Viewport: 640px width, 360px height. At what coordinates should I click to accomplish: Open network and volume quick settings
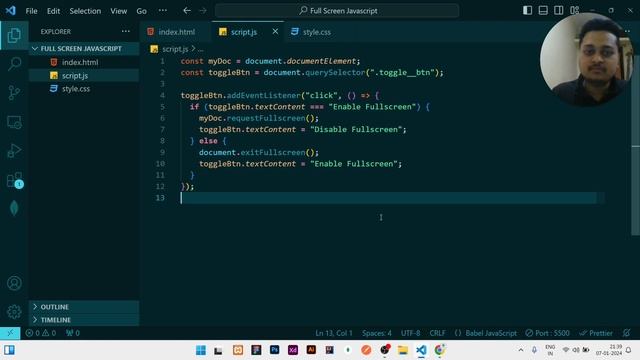(576, 350)
